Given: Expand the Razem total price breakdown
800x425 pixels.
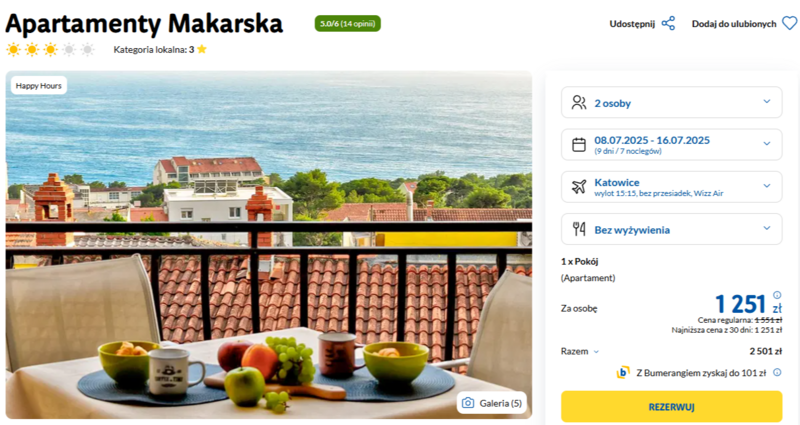Looking at the screenshot, I should tap(580, 351).
